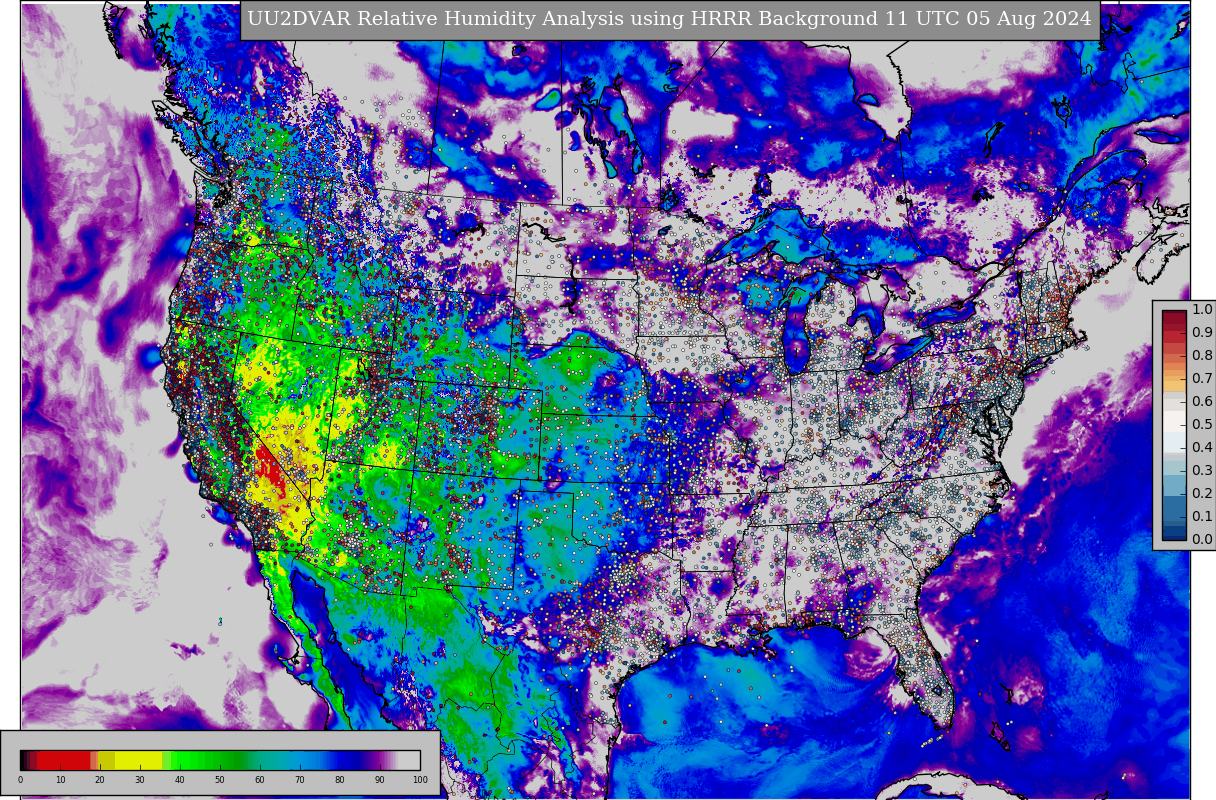Screen dimensions: 1216x800
Task: Click the 0.2 label on right colorbar
Action: pos(1202,493)
